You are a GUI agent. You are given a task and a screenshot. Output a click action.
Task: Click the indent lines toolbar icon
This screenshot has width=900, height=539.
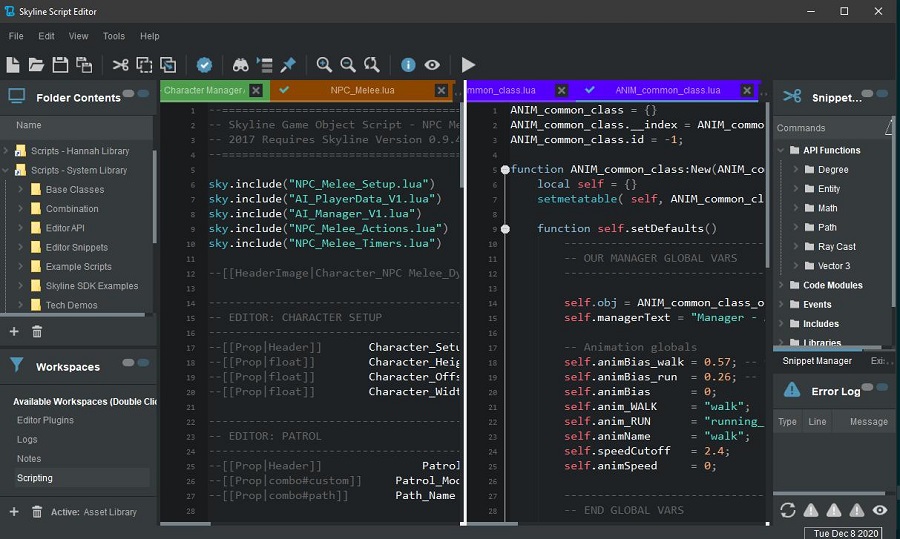pos(265,65)
